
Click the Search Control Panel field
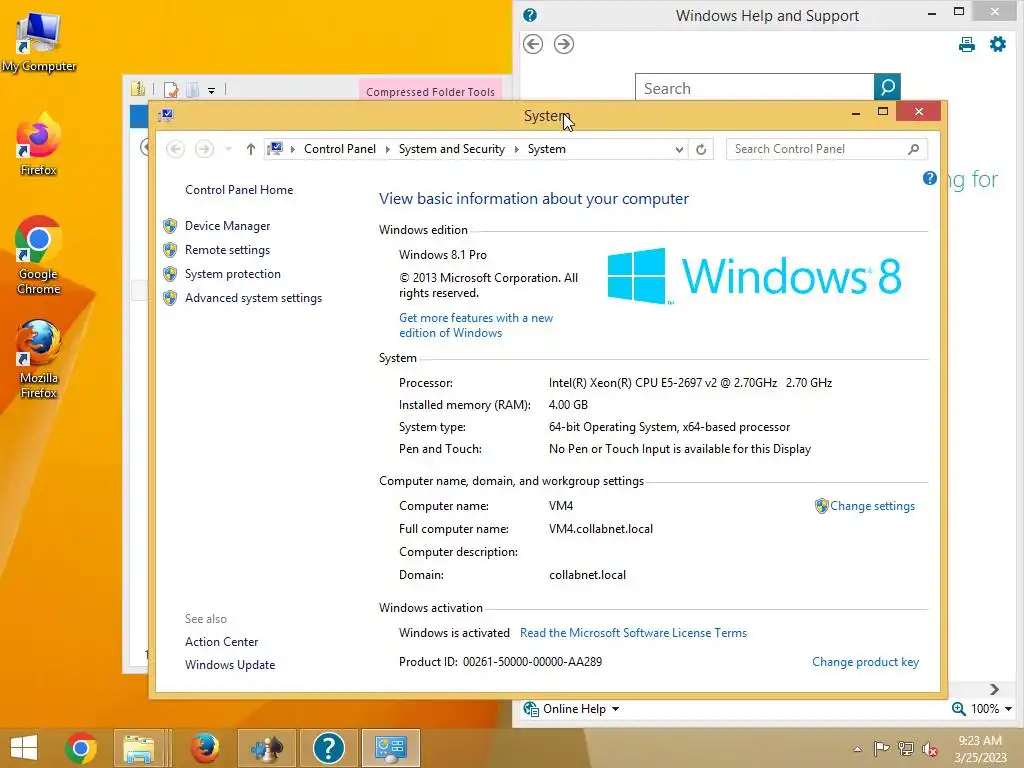click(816, 149)
